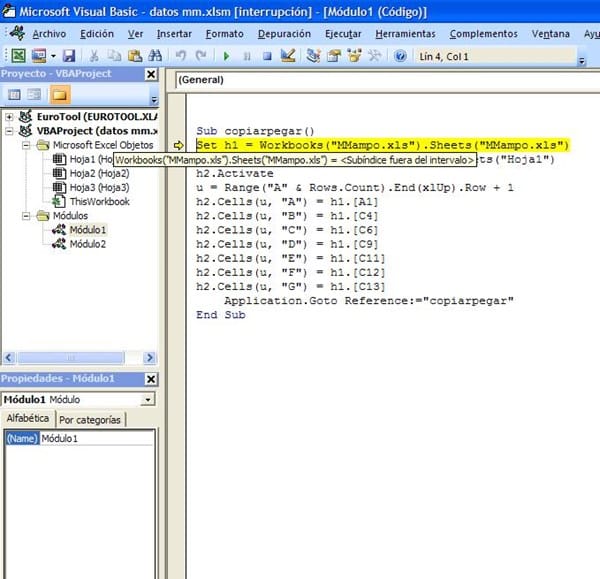Click the Pause/Interrupt toolbar icon
Screen dimensions: 600x579
point(249,56)
